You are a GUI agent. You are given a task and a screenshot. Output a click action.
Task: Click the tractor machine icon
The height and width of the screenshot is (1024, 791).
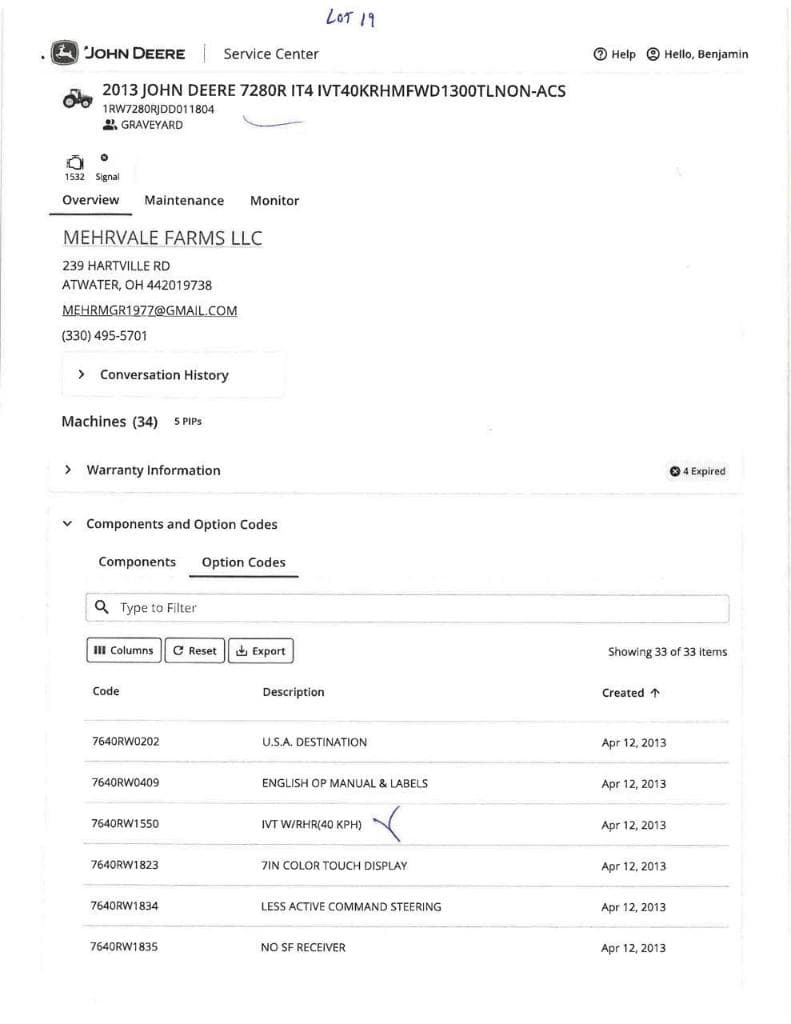point(78,98)
